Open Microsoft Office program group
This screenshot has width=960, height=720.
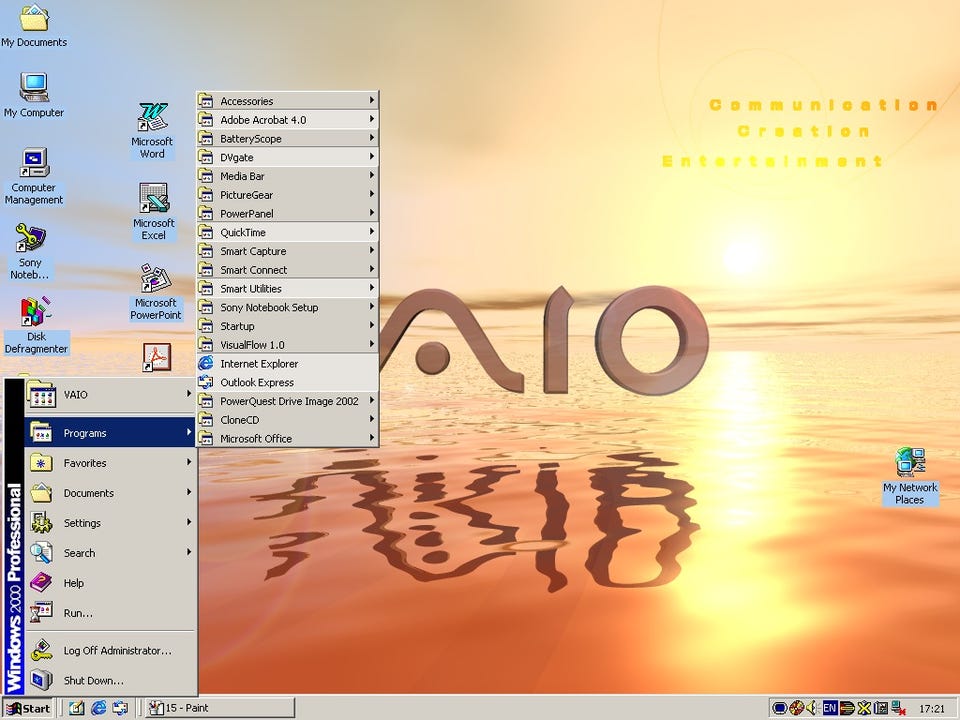click(x=287, y=438)
